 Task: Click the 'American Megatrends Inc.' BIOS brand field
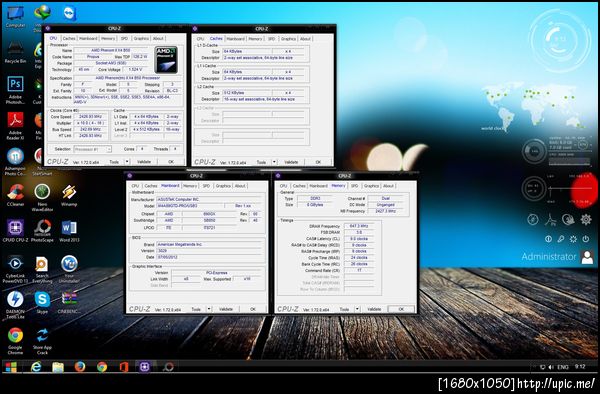pyautogui.click(x=209, y=244)
